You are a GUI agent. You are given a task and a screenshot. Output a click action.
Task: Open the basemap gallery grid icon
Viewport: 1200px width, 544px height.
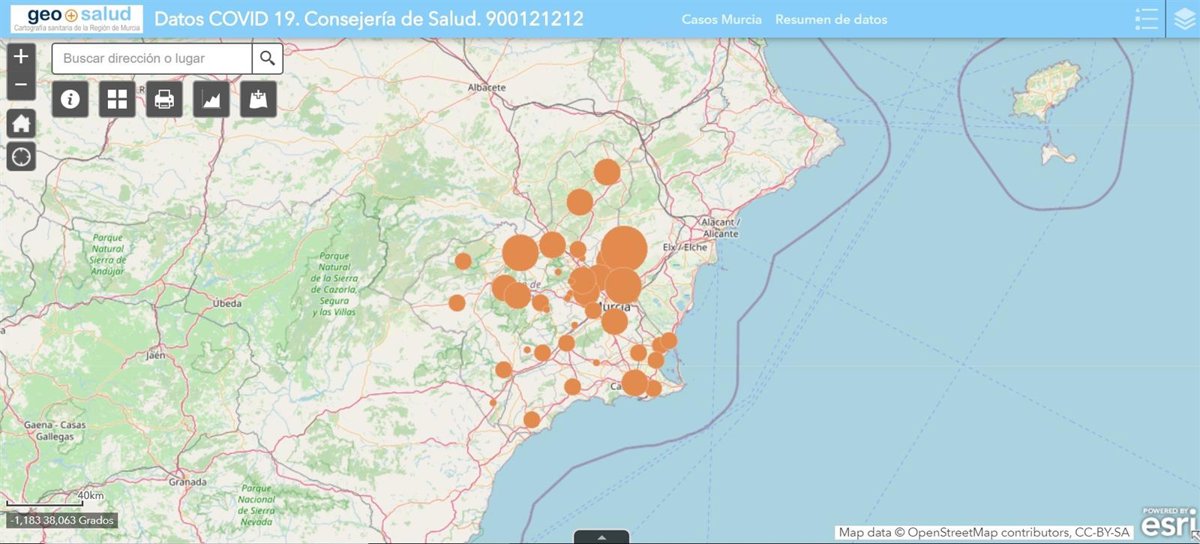pos(118,99)
